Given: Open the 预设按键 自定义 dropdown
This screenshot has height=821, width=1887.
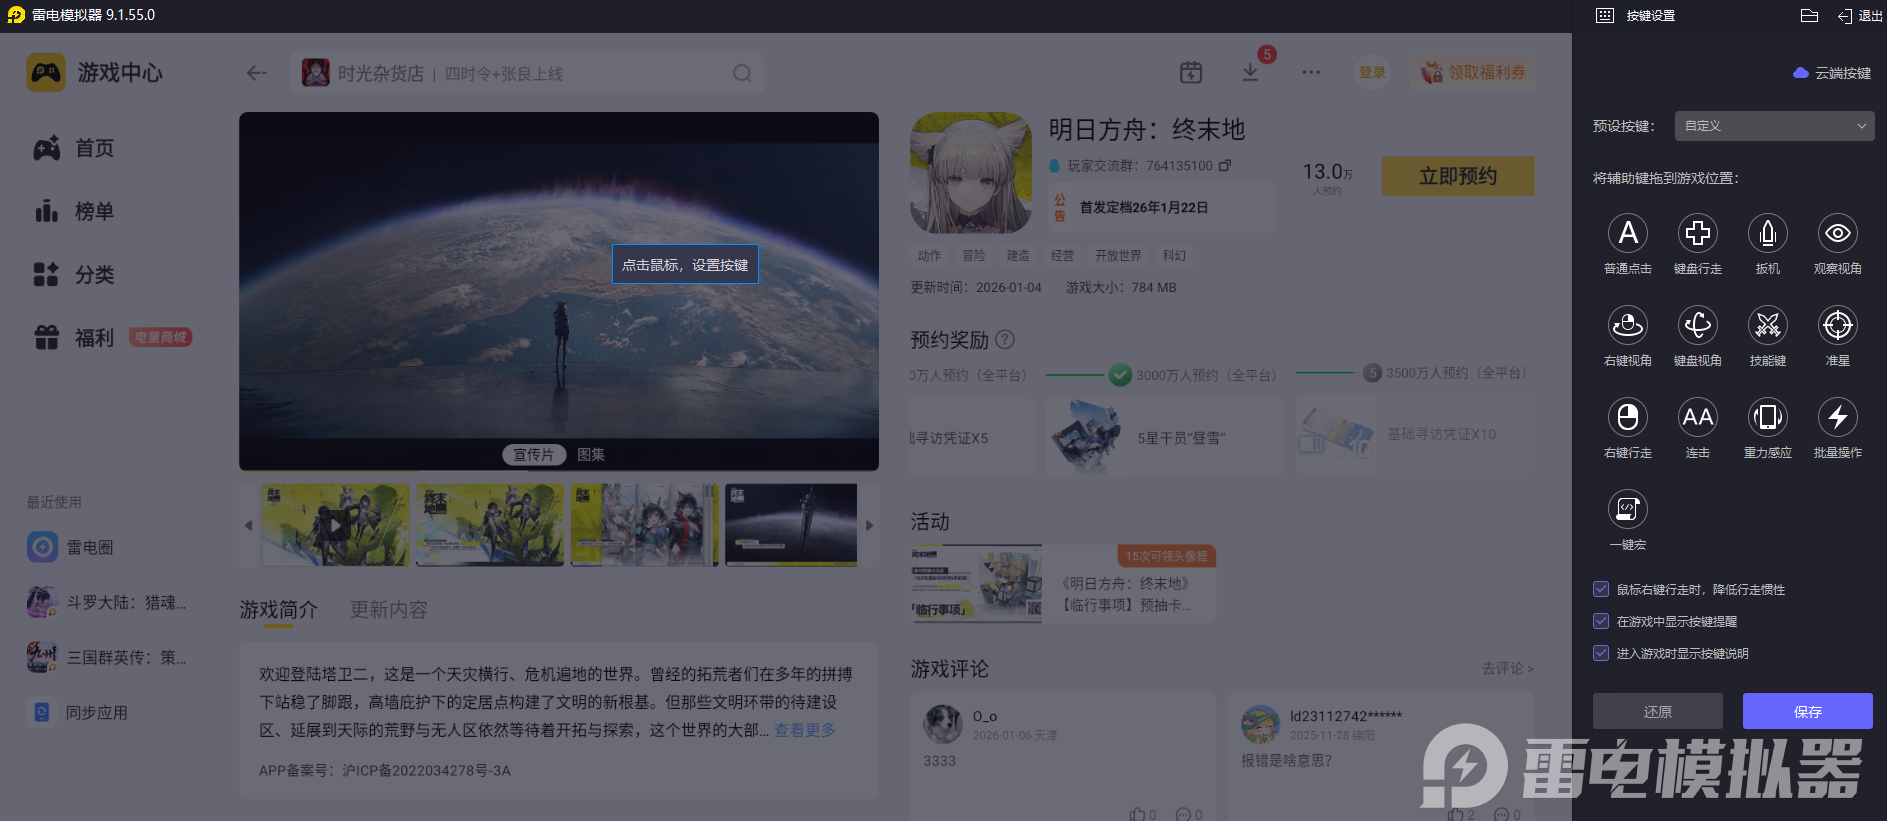Looking at the screenshot, I should pos(1774,126).
